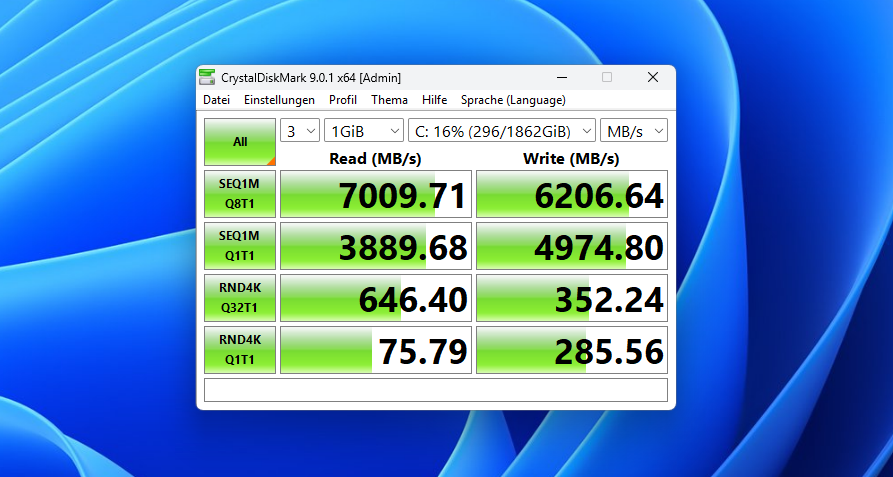The image size is (893, 477).
Task: Start all benchmarks with the All button
Action: (240, 142)
